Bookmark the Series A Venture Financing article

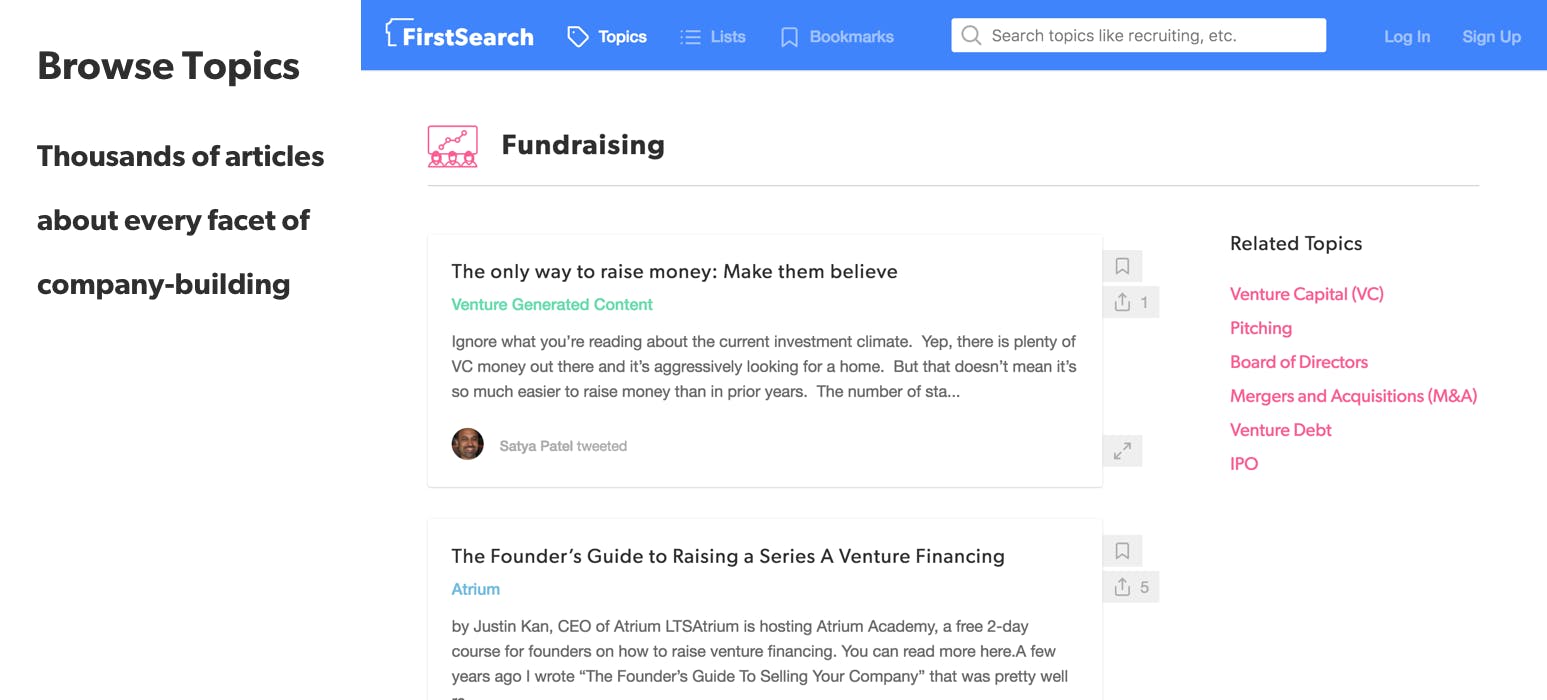pyautogui.click(x=1122, y=550)
